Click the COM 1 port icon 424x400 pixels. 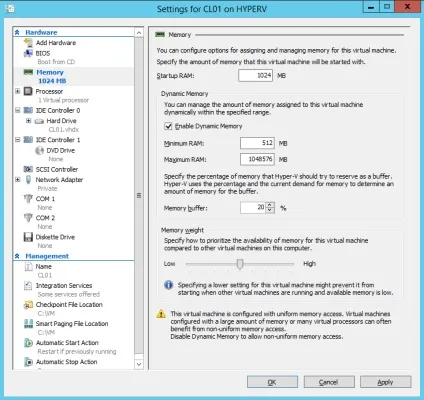point(28,199)
